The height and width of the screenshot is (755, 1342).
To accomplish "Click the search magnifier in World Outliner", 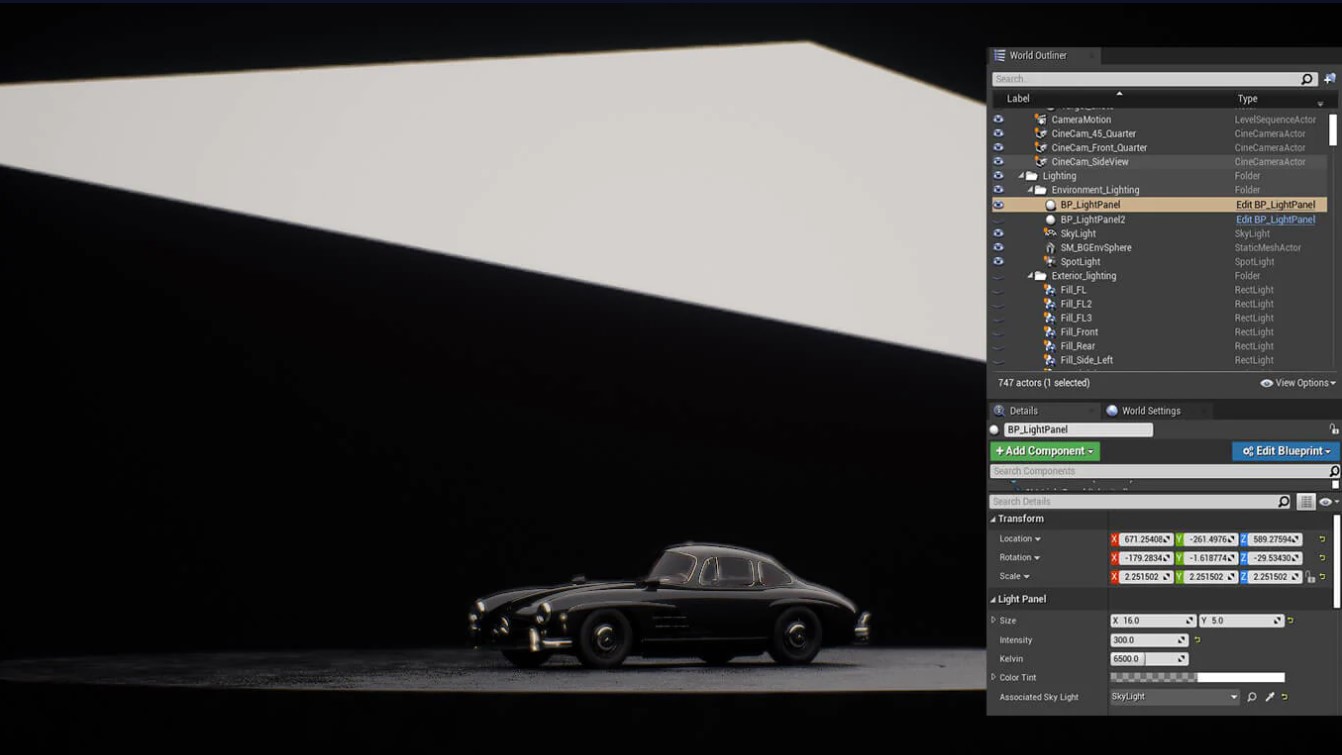I will (x=1306, y=78).
